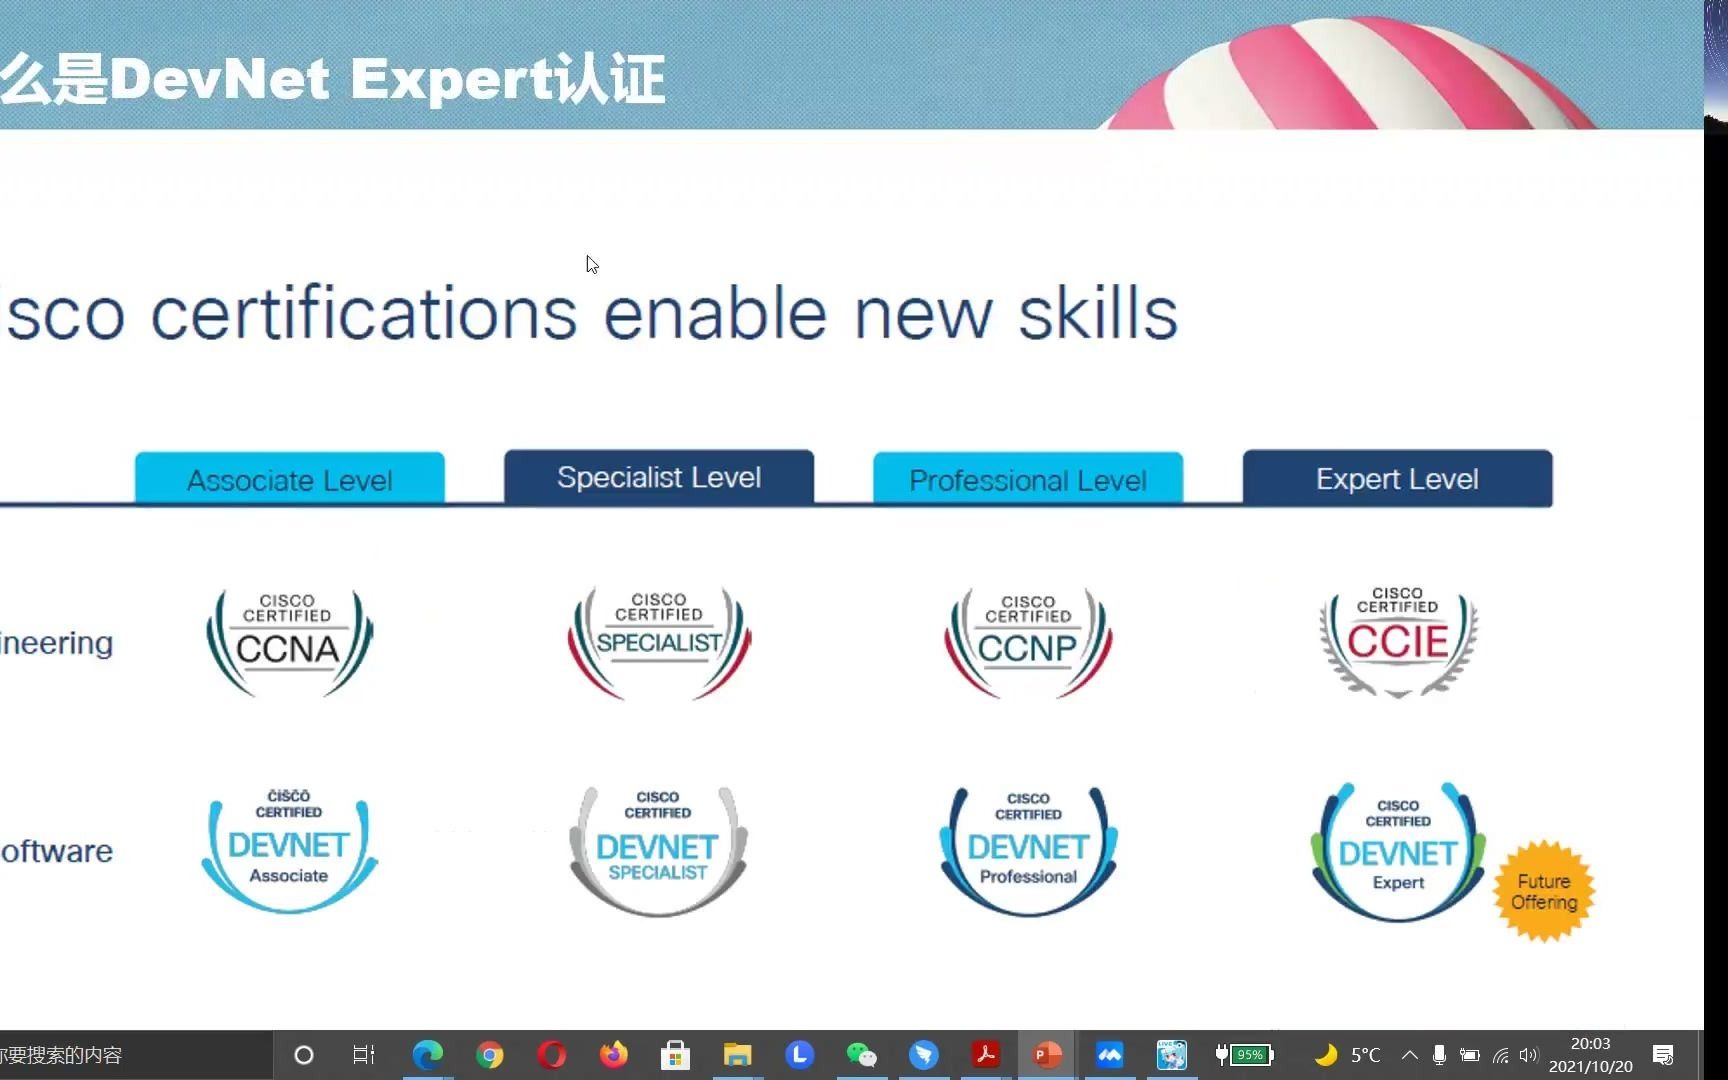Switch to PowerPoint in the taskbar
The width and height of the screenshot is (1728, 1080).
coord(1047,1055)
